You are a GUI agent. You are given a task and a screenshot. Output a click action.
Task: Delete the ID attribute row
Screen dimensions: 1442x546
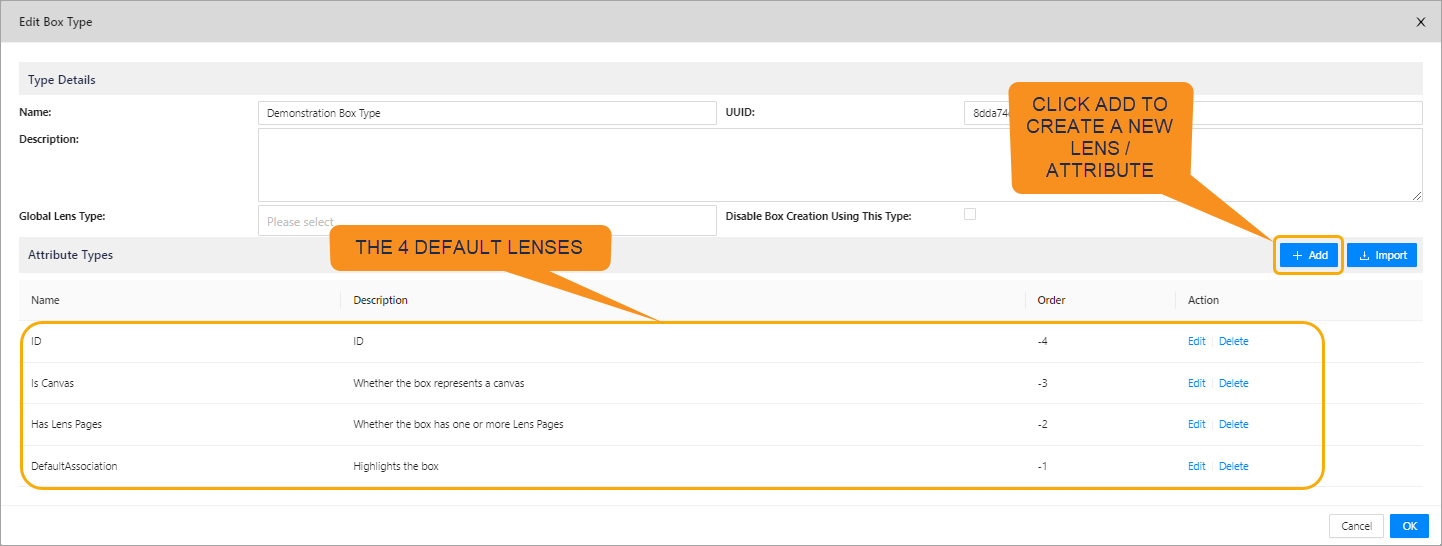click(1233, 341)
